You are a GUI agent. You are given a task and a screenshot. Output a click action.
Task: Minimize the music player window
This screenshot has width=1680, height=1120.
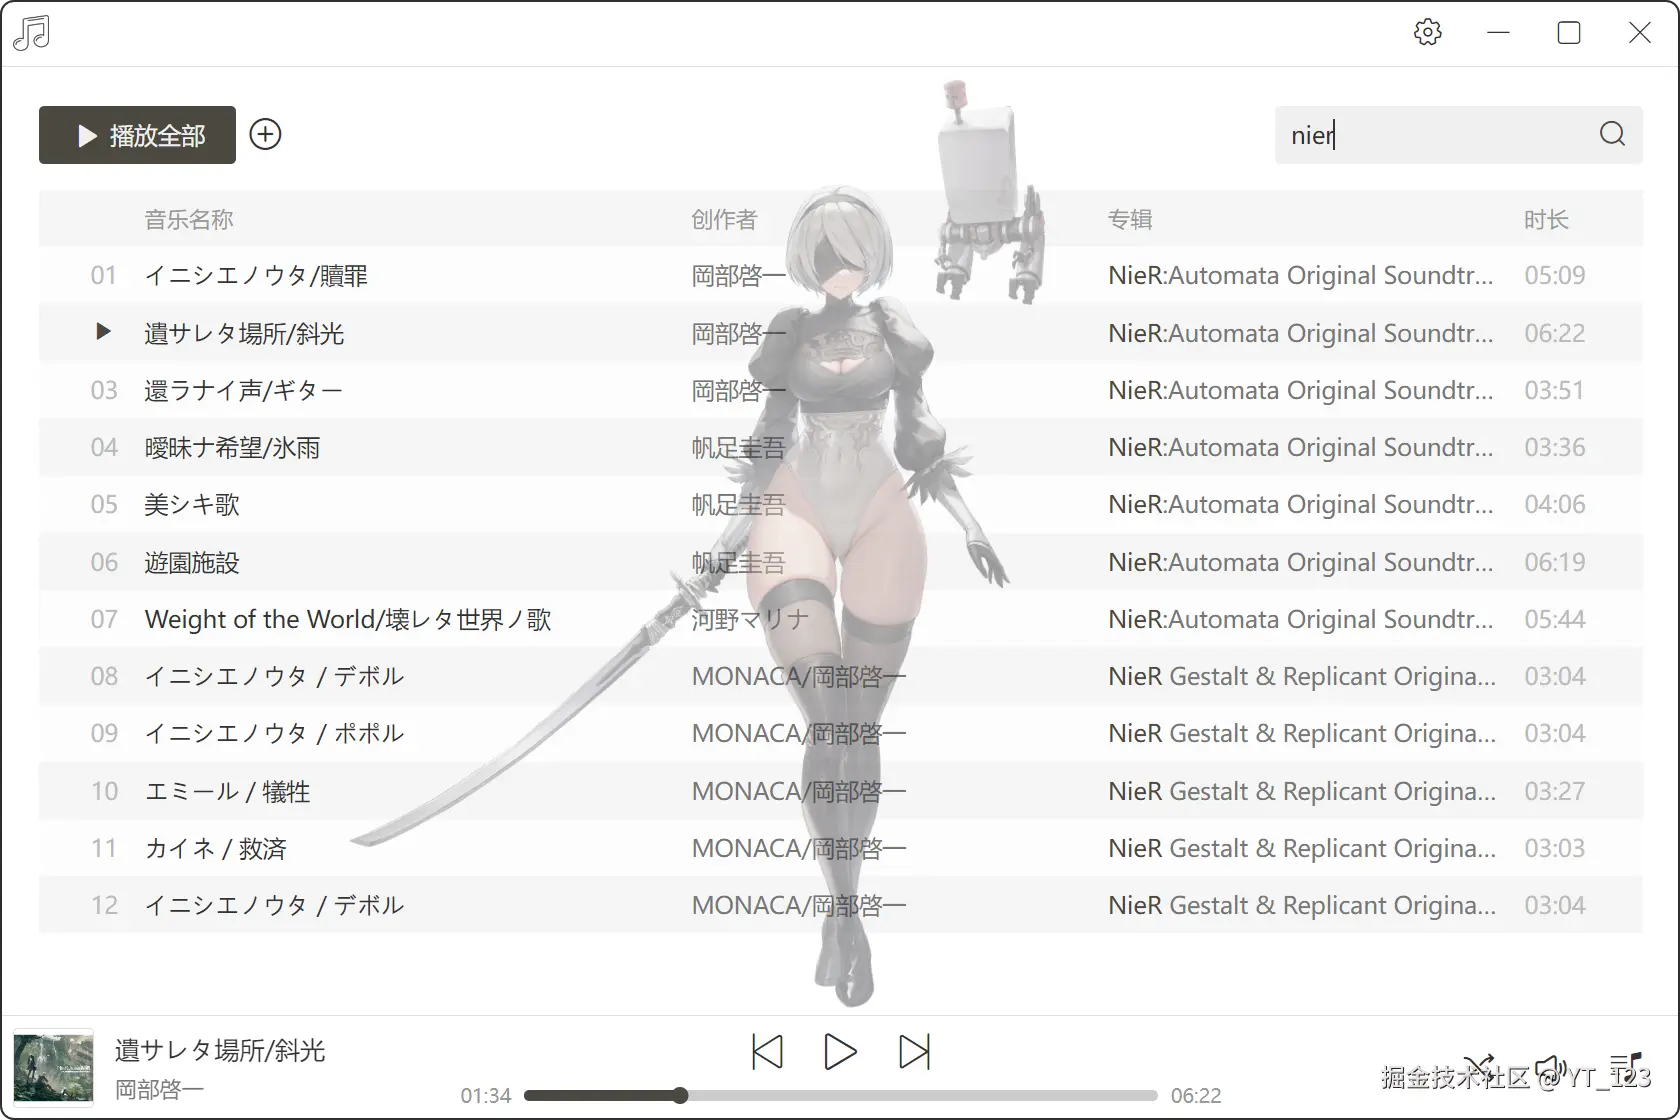(1498, 33)
